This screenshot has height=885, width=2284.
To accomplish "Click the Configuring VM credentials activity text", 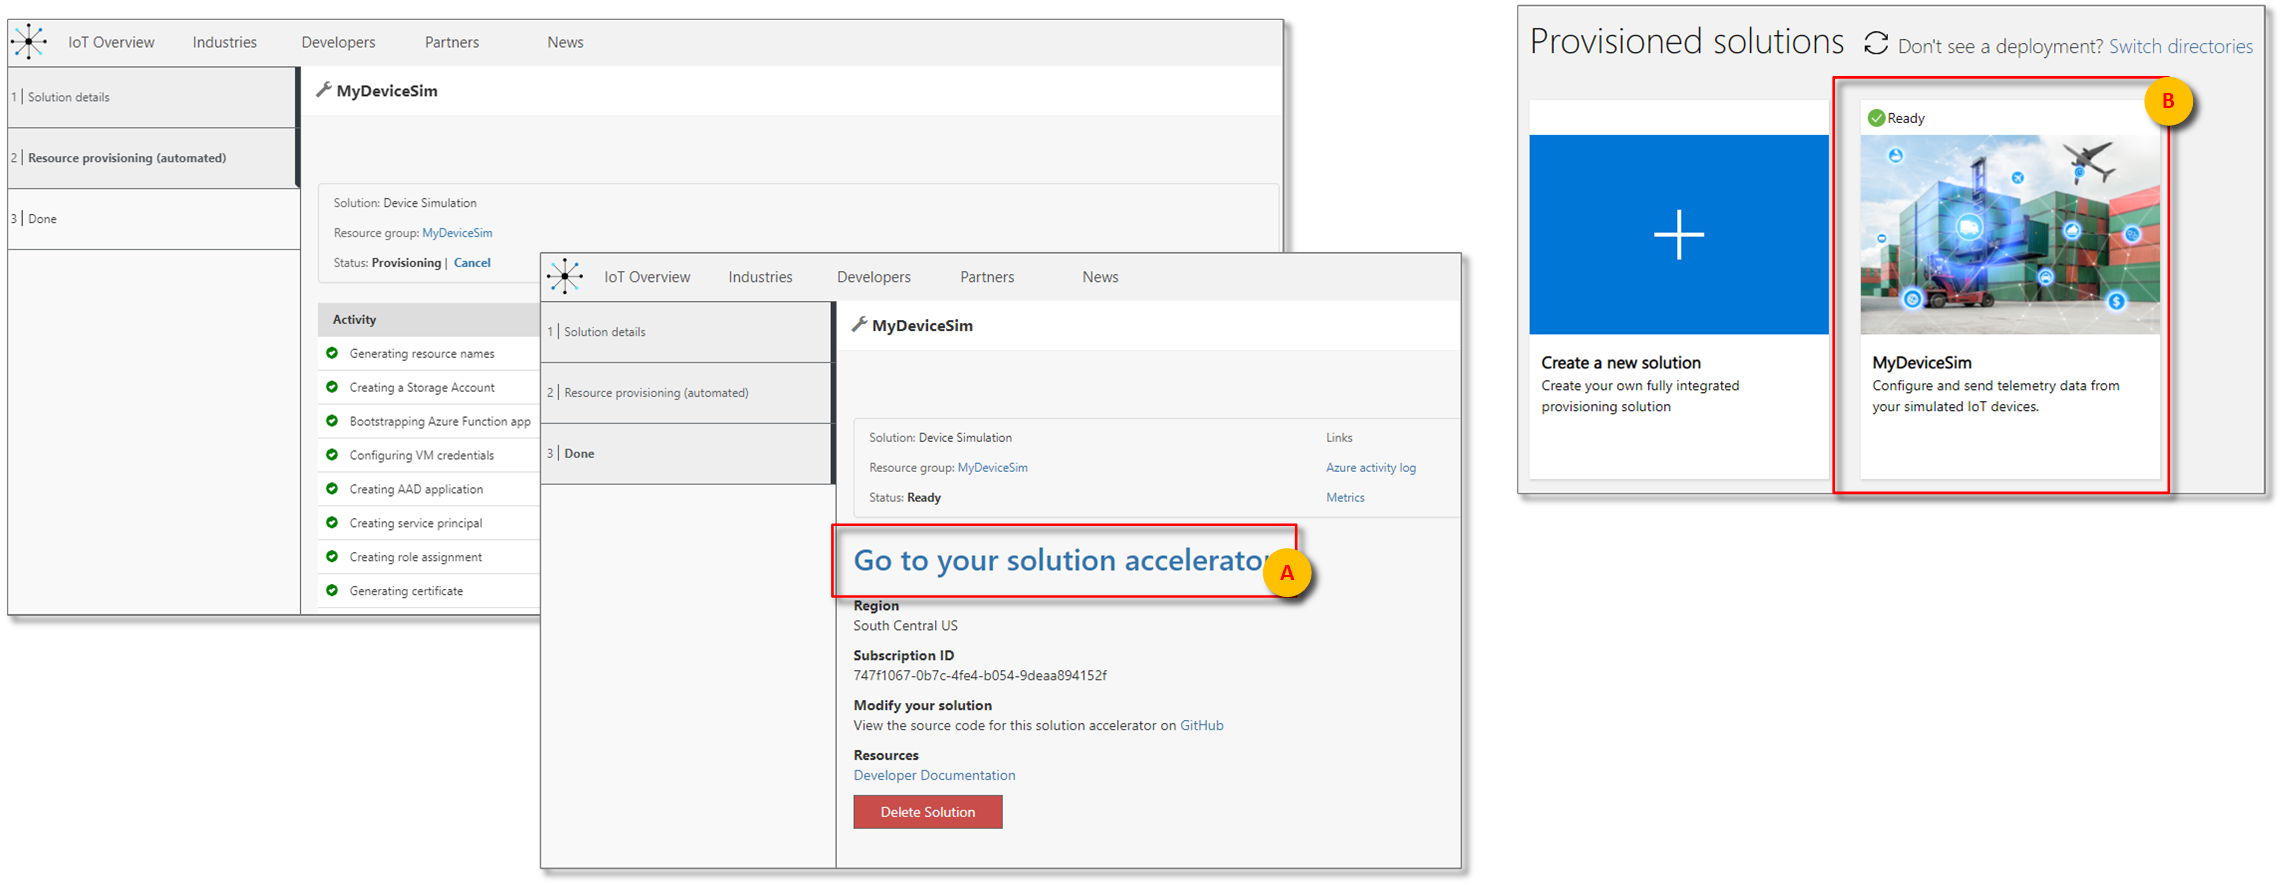I will pyautogui.click(x=422, y=455).
